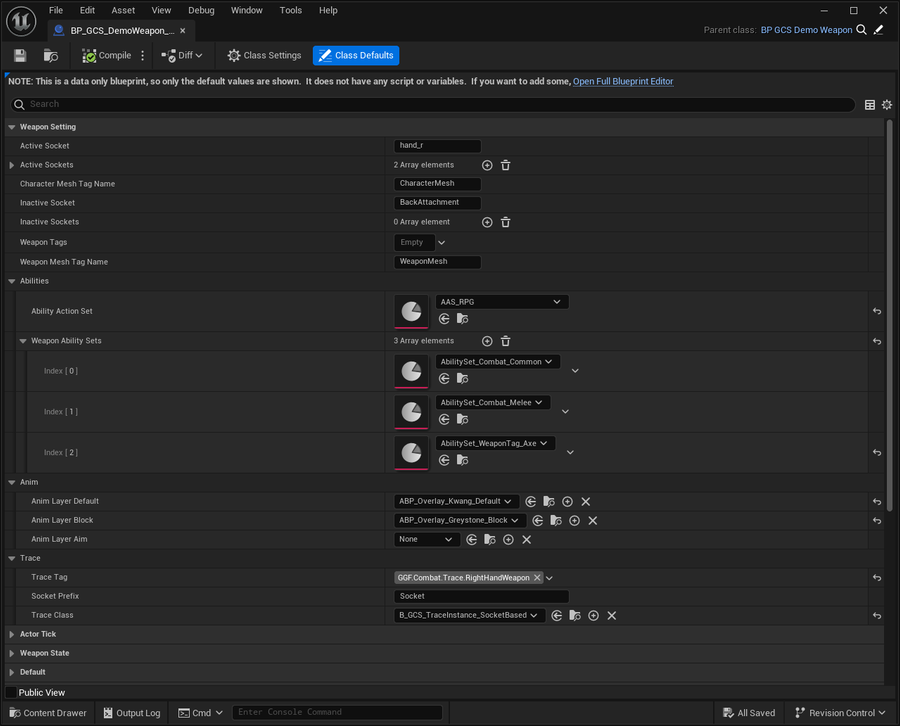Viewport: 900px width, 726px height.
Task: Add element to Active Sockets array
Action: click(x=487, y=165)
